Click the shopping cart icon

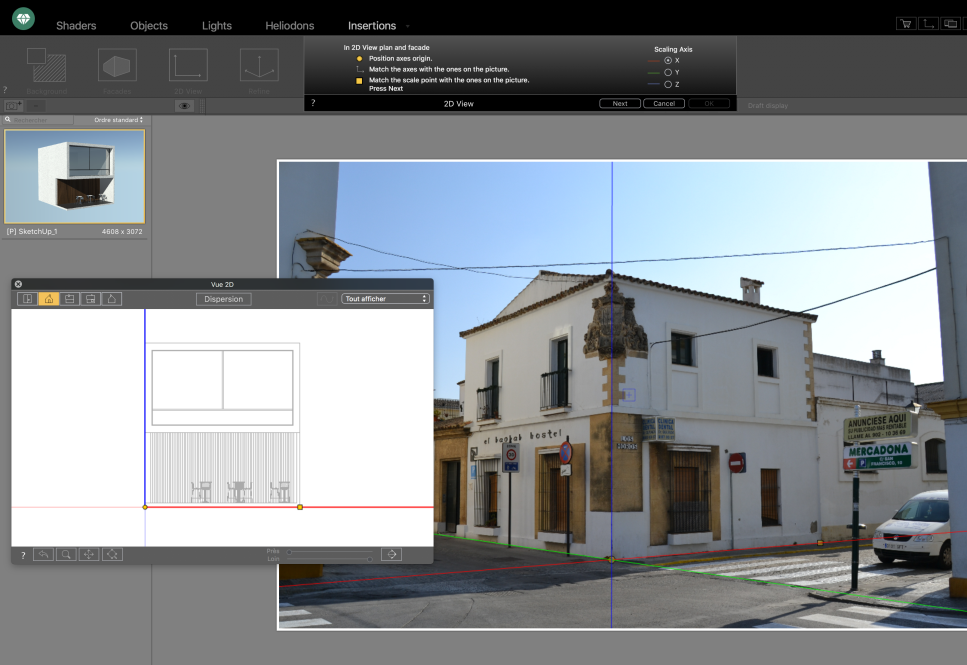click(905, 23)
